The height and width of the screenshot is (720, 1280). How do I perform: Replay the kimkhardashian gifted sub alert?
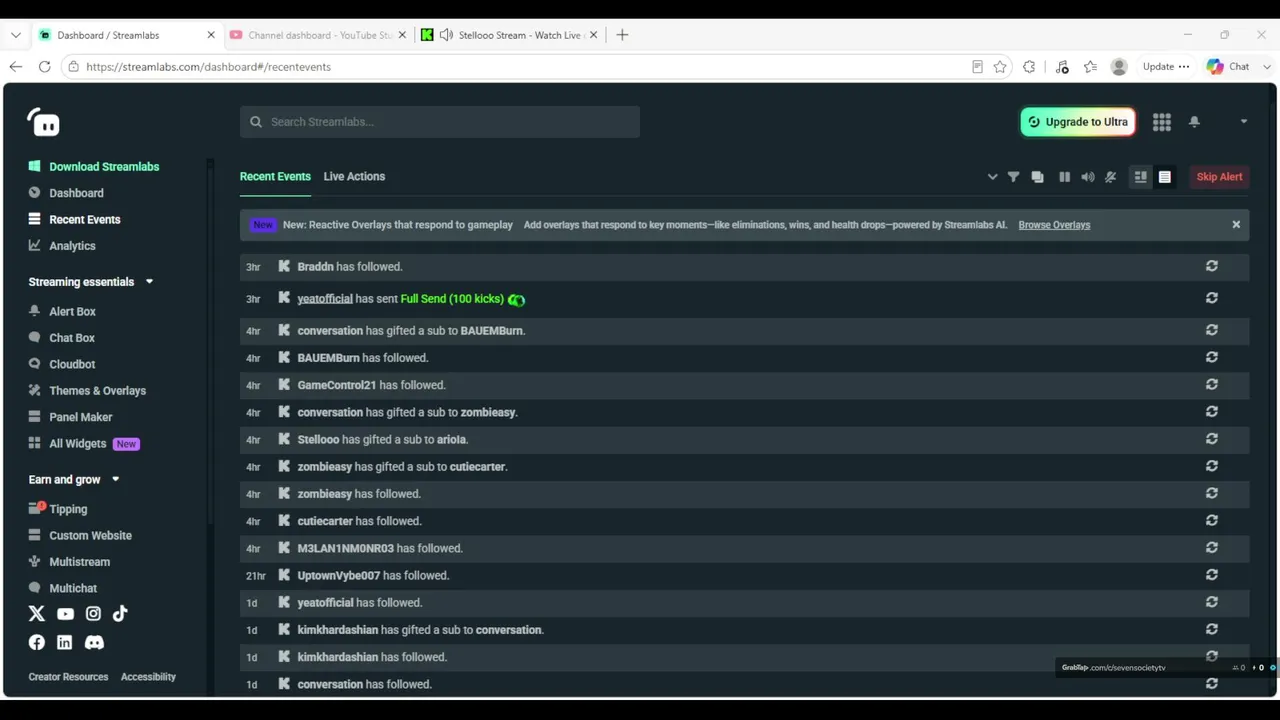click(x=1211, y=629)
